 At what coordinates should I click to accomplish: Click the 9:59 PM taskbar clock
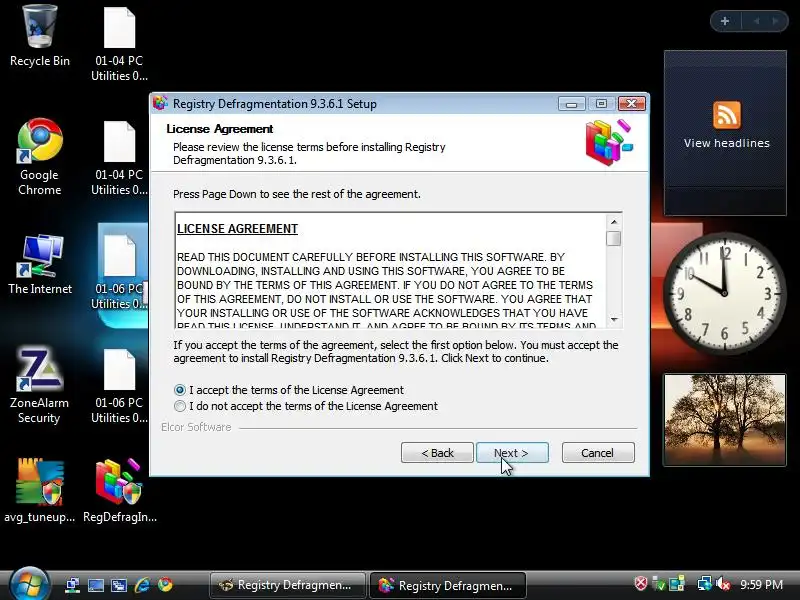pyautogui.click(x=761, y=585)
